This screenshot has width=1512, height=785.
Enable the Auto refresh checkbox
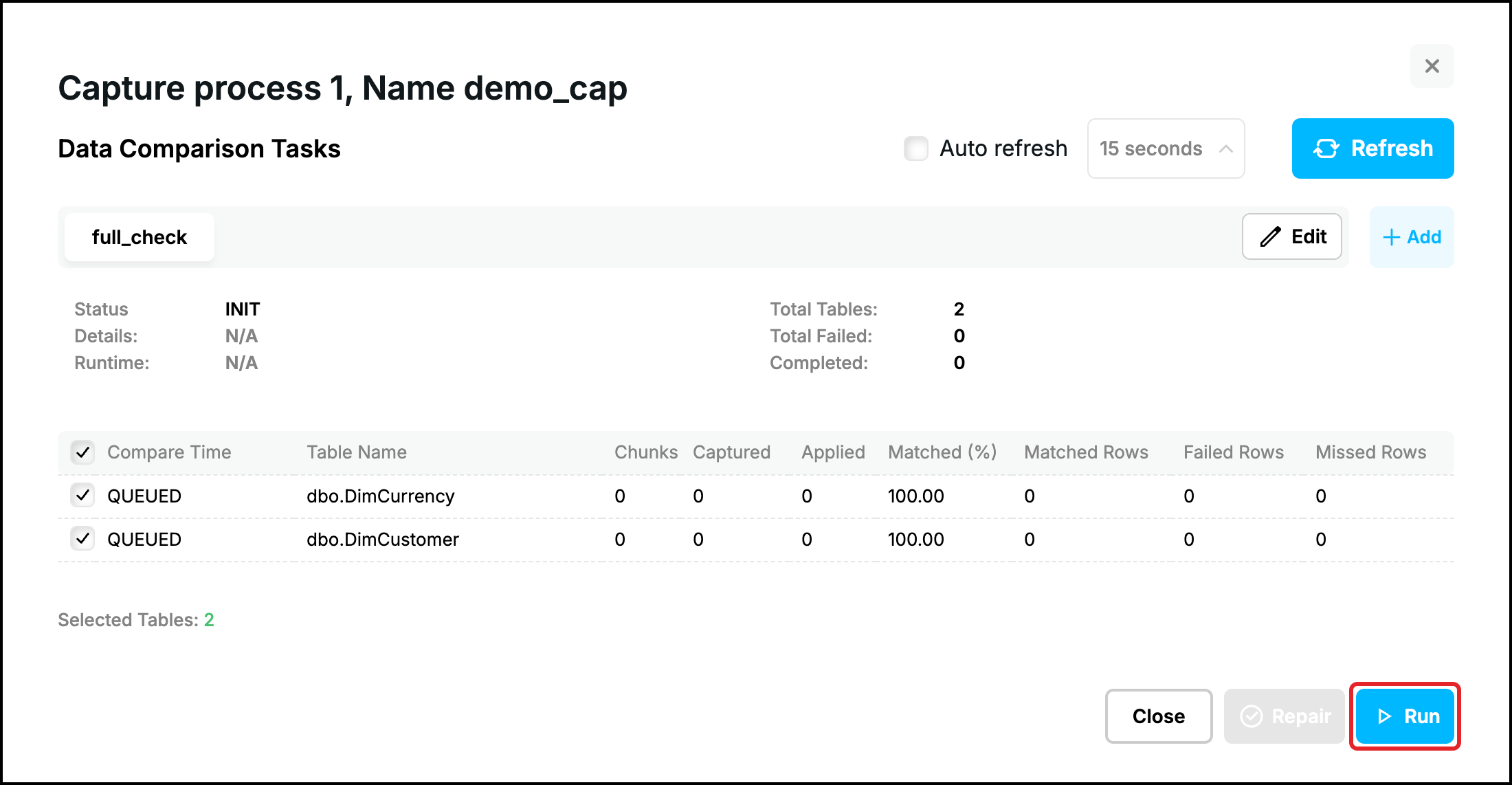pos(916,149)
